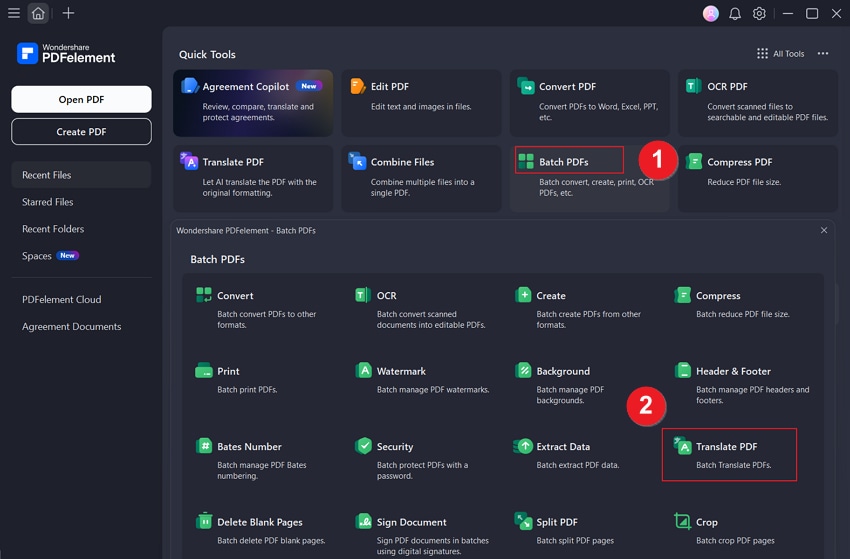Choose batch Print tool icon
The height and width of the screenshot is (559, 850).
coord(204,371)
